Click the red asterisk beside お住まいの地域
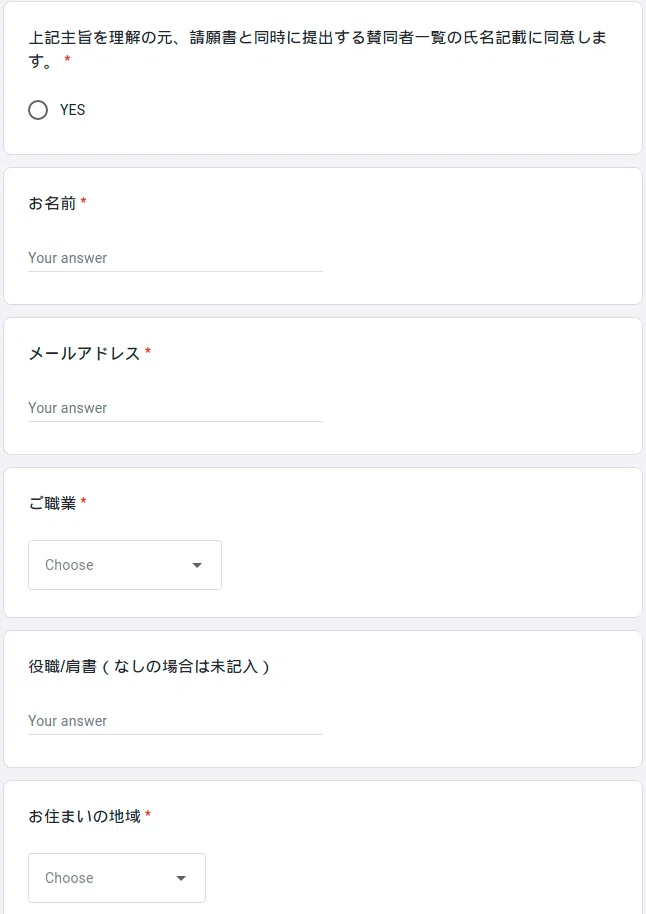The height and width of the screenshot is (914, 646). coord(148,814)
